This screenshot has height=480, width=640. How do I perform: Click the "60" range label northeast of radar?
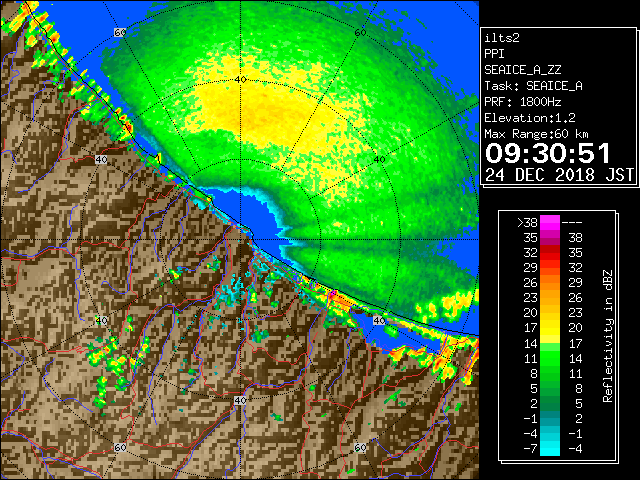tap(360, 33)
